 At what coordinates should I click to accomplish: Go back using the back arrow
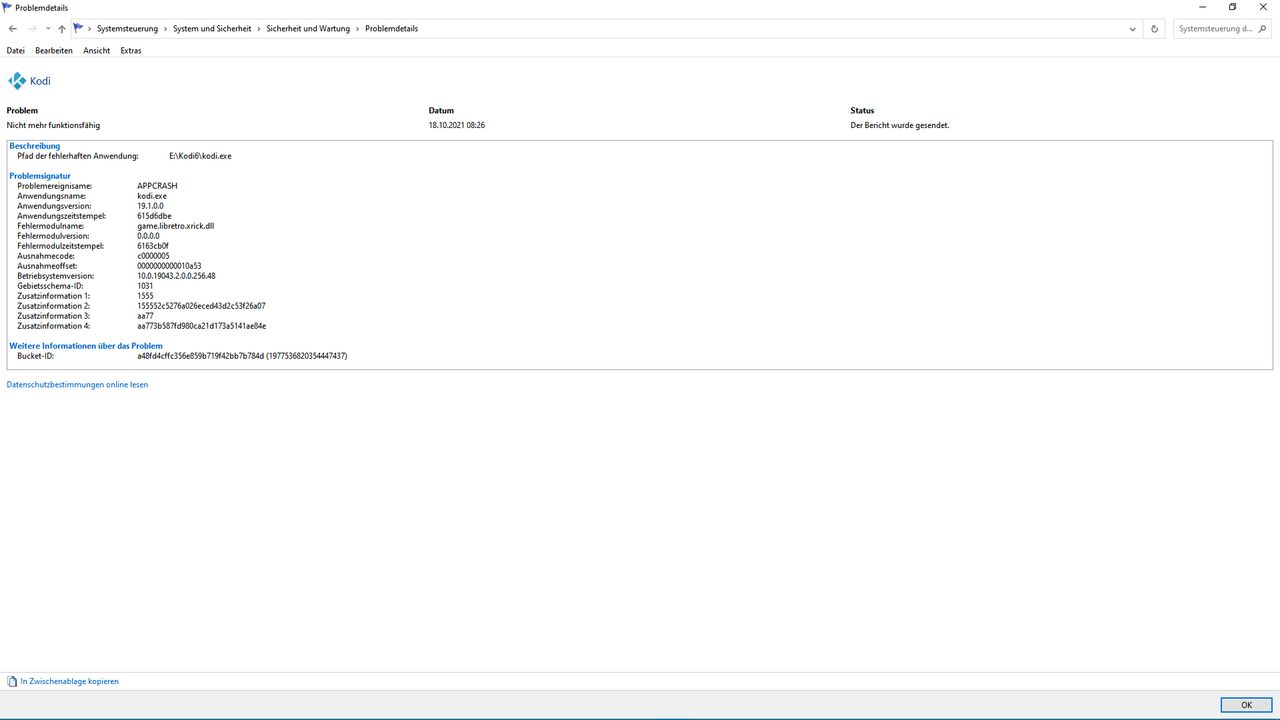[x=12, y=29]
